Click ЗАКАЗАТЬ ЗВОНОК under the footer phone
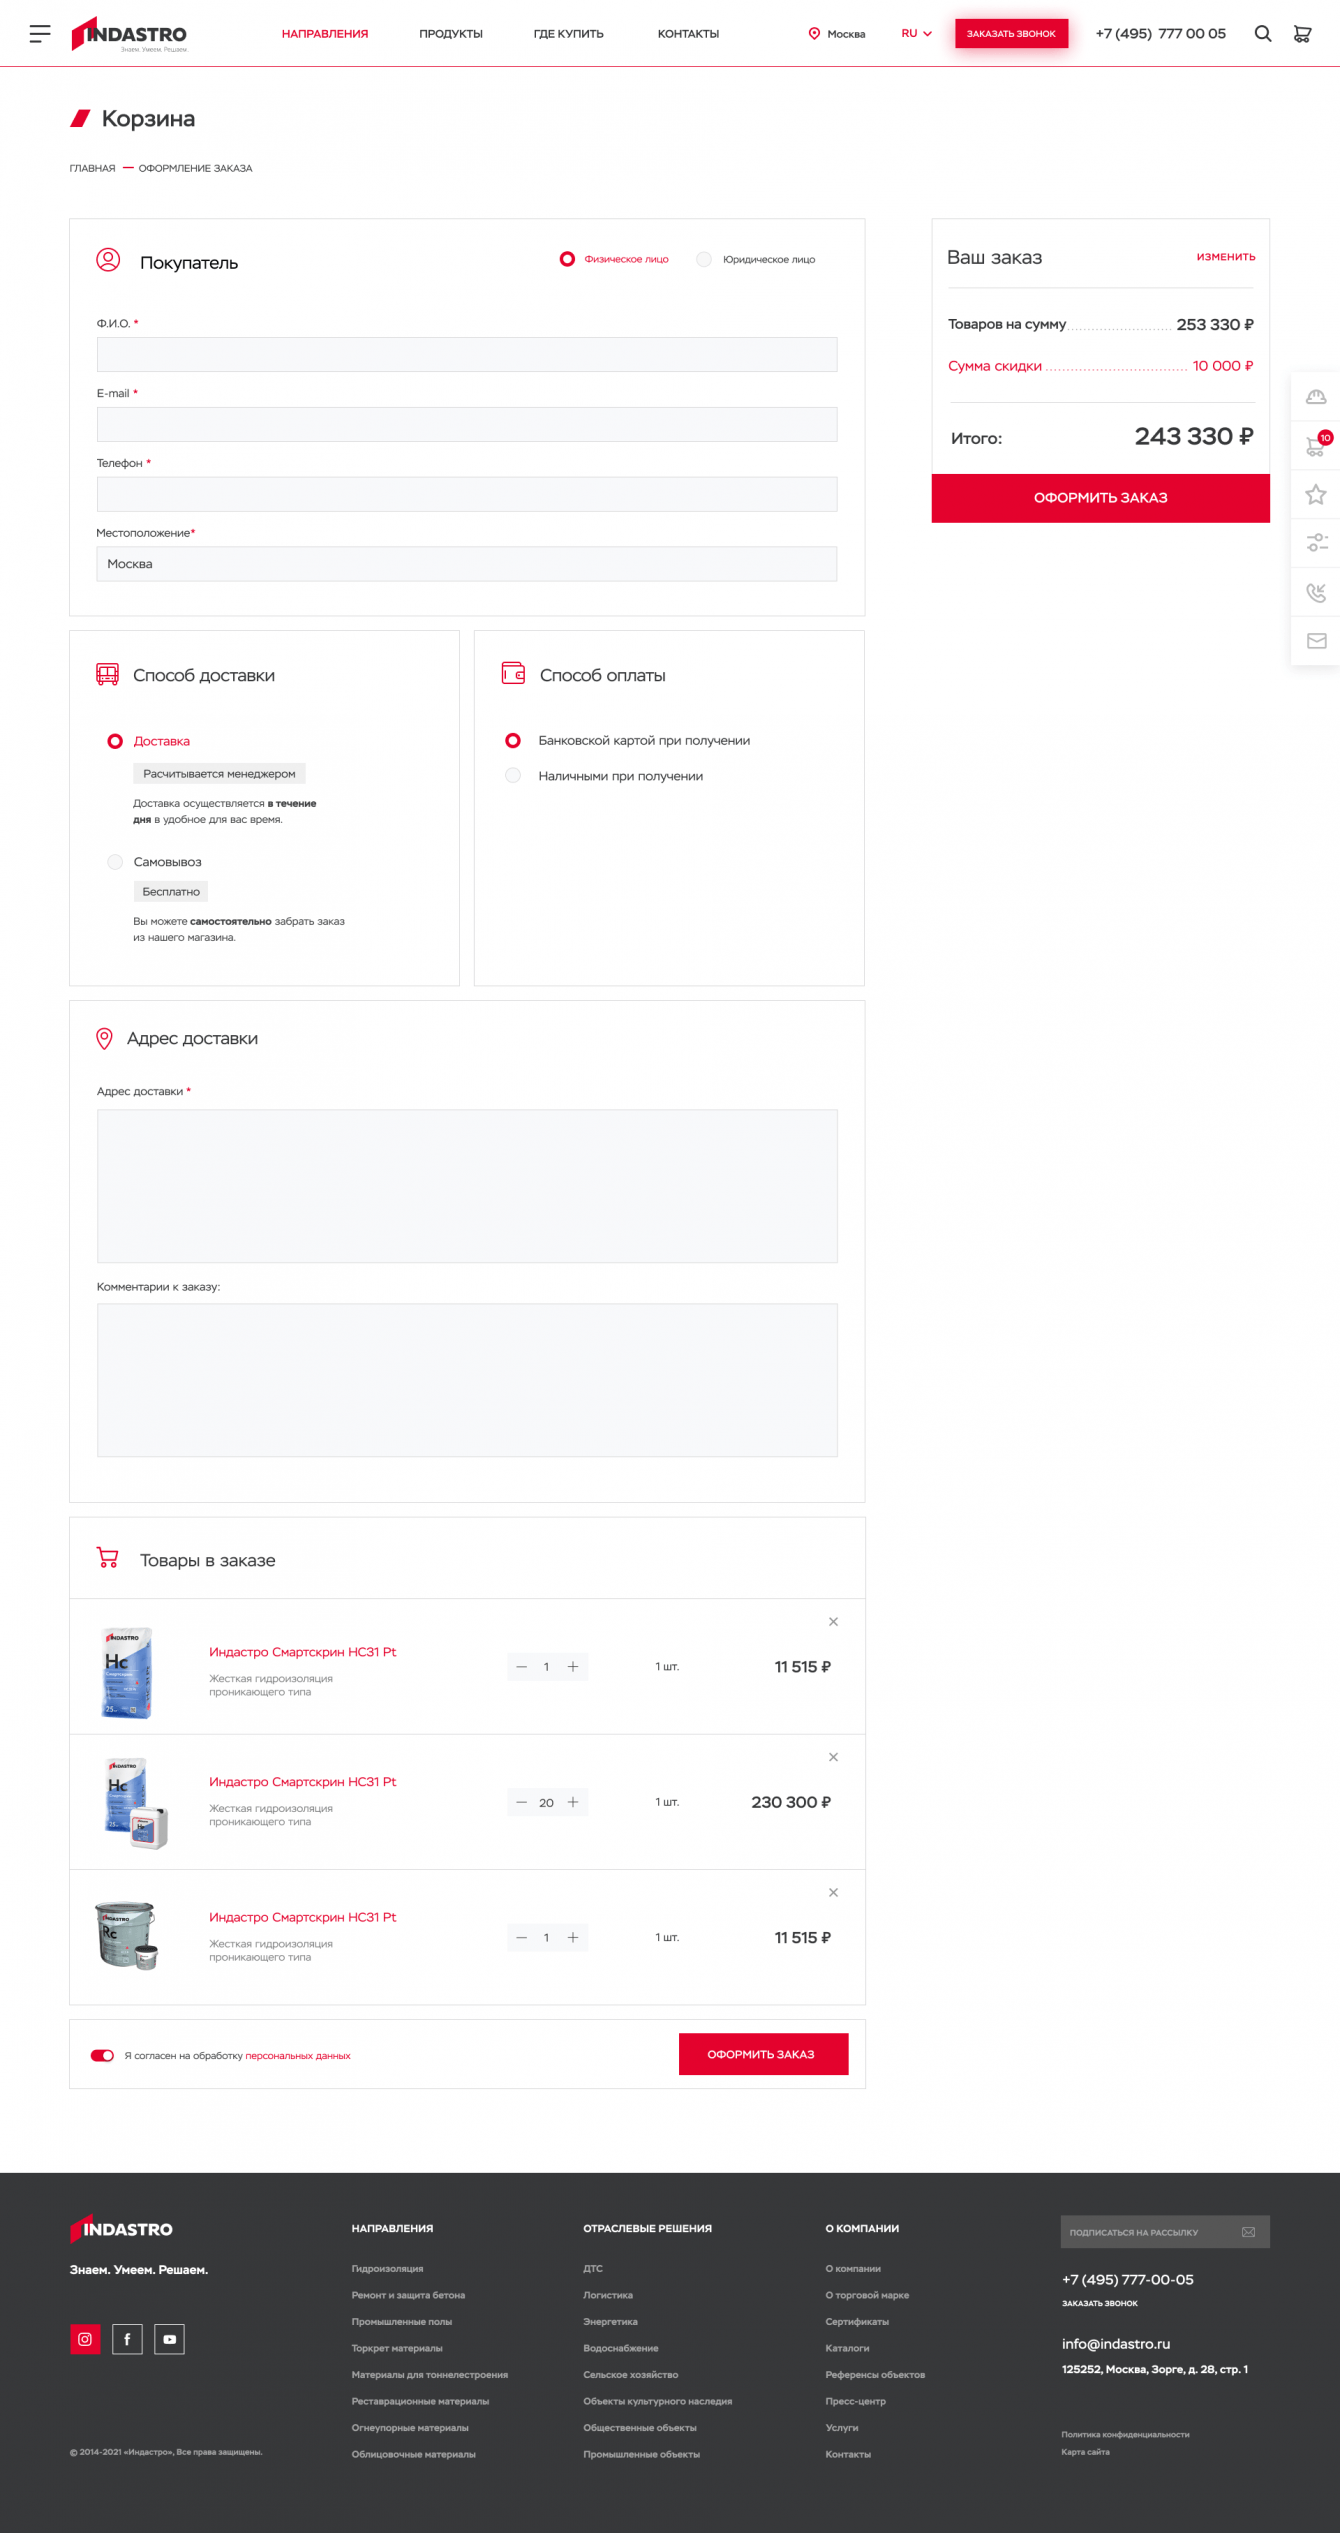 [1099, 2303]
